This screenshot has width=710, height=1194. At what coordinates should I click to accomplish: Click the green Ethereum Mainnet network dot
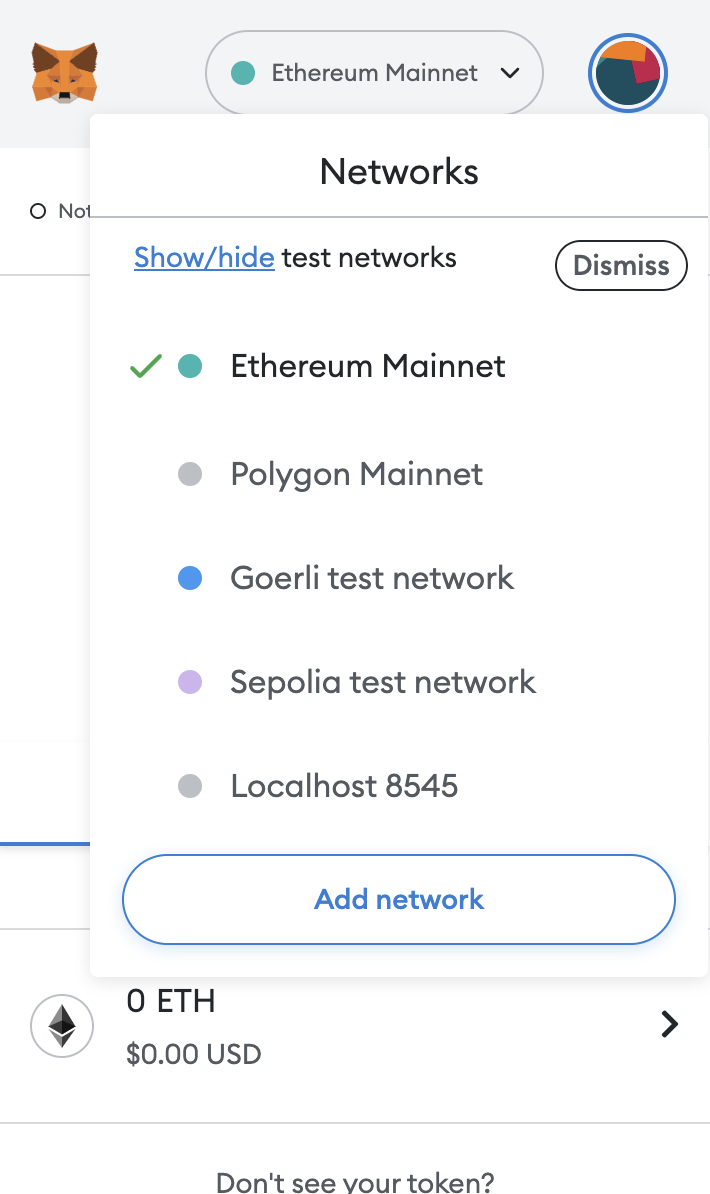pos(189,366)
